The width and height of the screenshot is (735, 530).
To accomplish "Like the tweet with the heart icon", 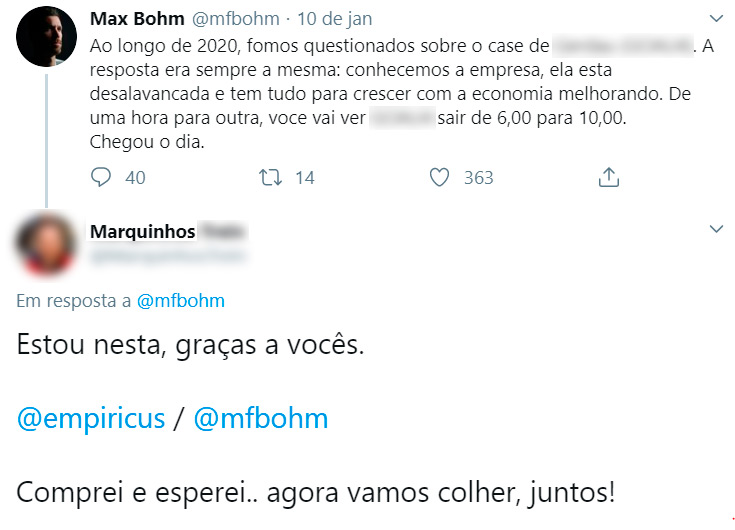I will (439, 177).
